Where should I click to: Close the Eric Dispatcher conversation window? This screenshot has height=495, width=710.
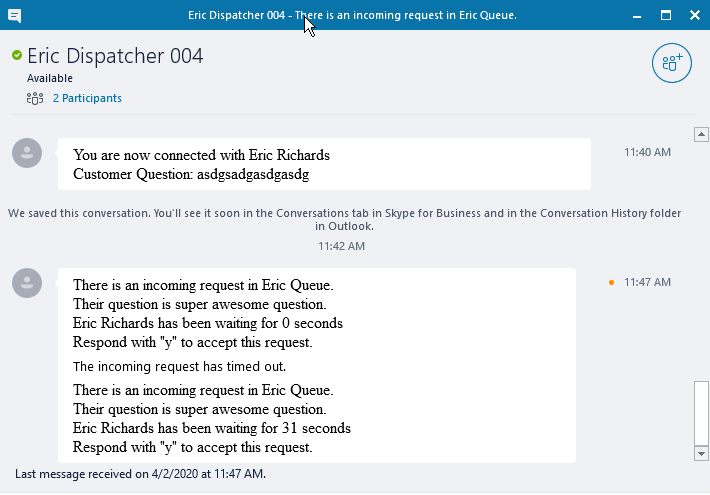pos(695,15)
